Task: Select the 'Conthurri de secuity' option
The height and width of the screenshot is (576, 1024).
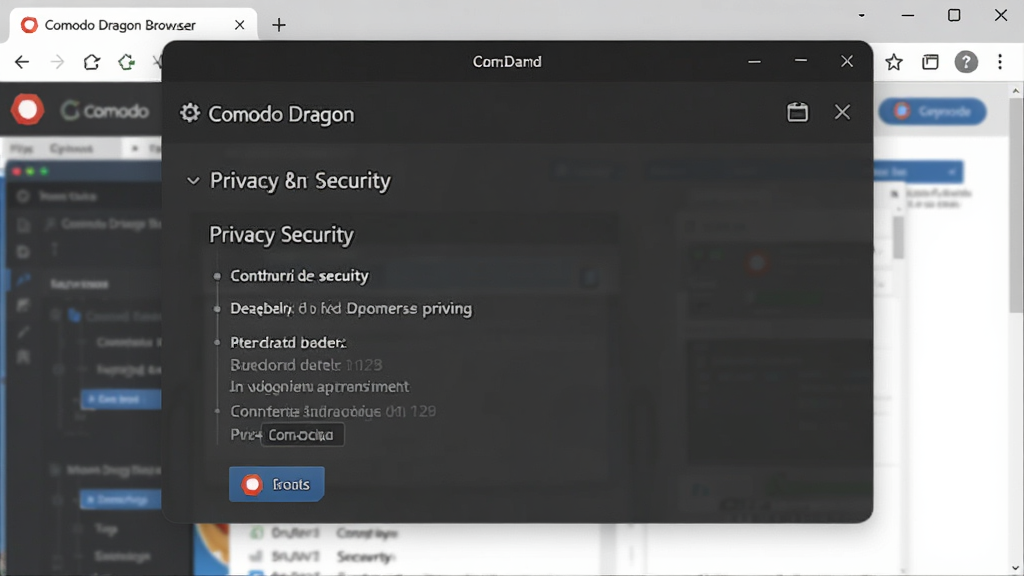Action: click(x=299, y=276)
